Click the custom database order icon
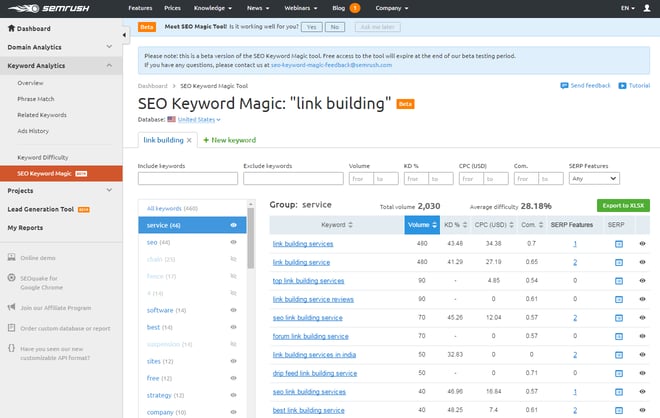Image resolution: width=660 pixels, height=418 pixels. coord(11,327)
